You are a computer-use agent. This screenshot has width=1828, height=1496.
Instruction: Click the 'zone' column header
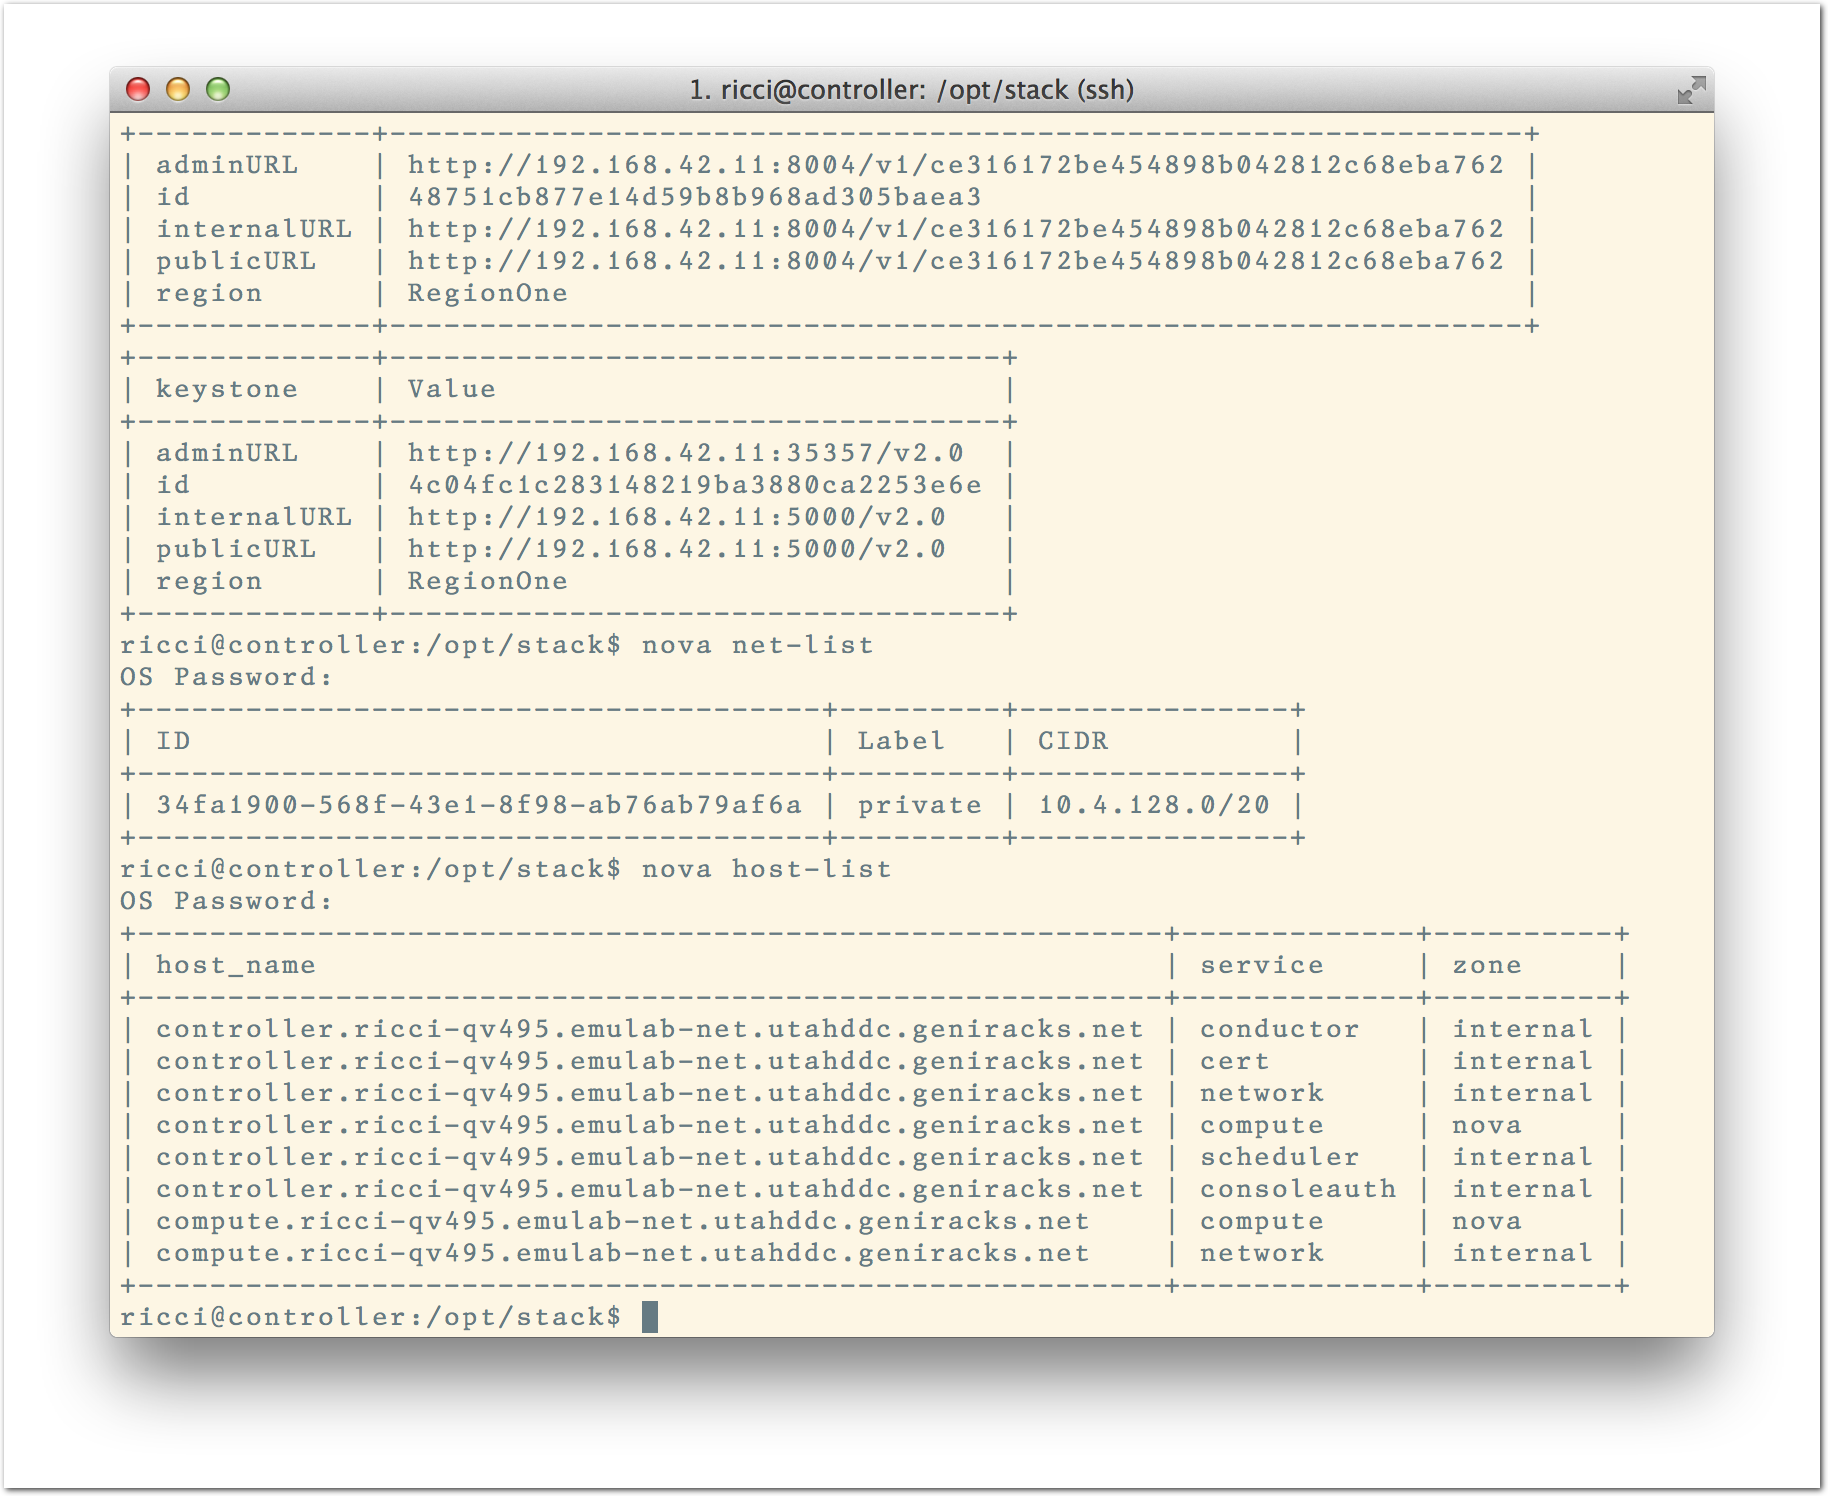coord(1487,965)
